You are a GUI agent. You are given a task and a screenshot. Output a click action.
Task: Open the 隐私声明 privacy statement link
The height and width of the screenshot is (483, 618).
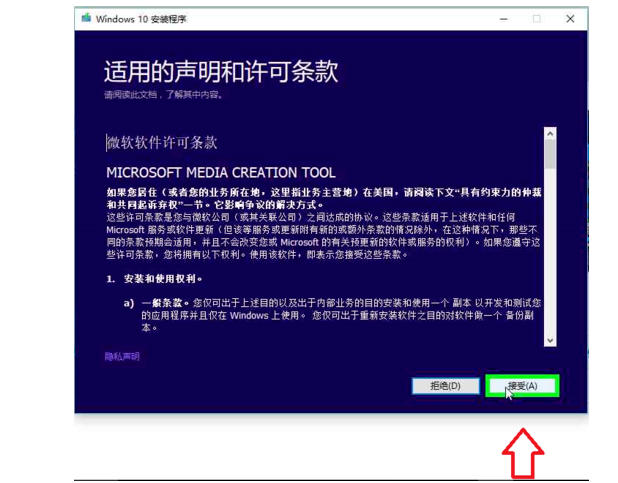click(x=122, y=356)
